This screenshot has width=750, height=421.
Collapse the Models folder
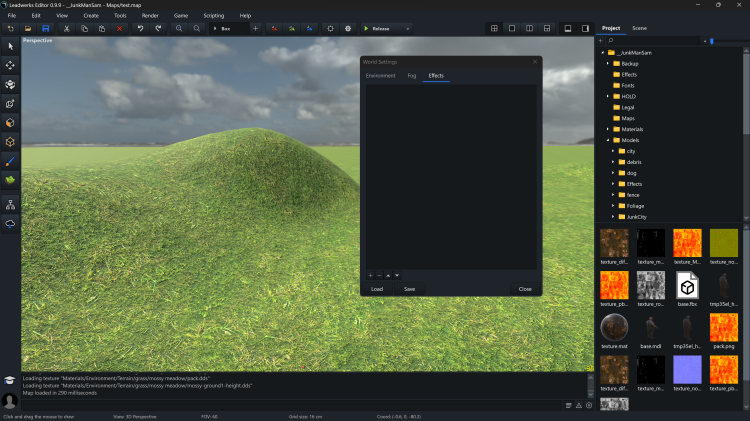(x=607, y=140)
